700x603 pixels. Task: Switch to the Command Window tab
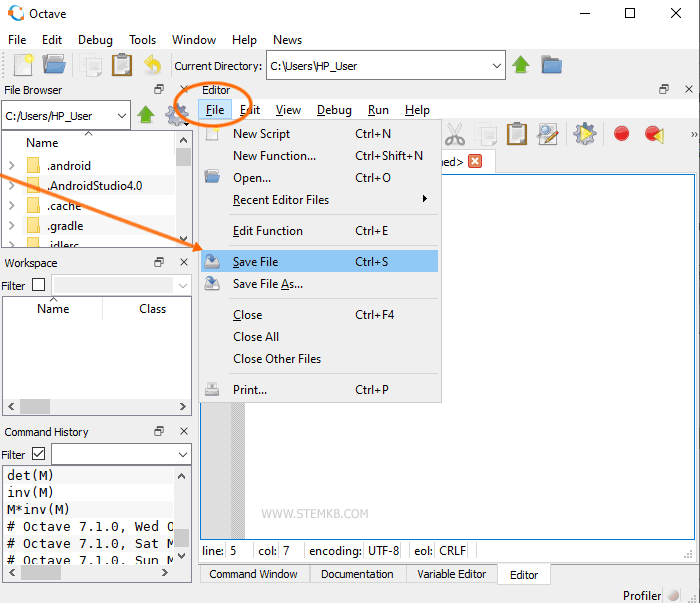(x=253, y=574)
